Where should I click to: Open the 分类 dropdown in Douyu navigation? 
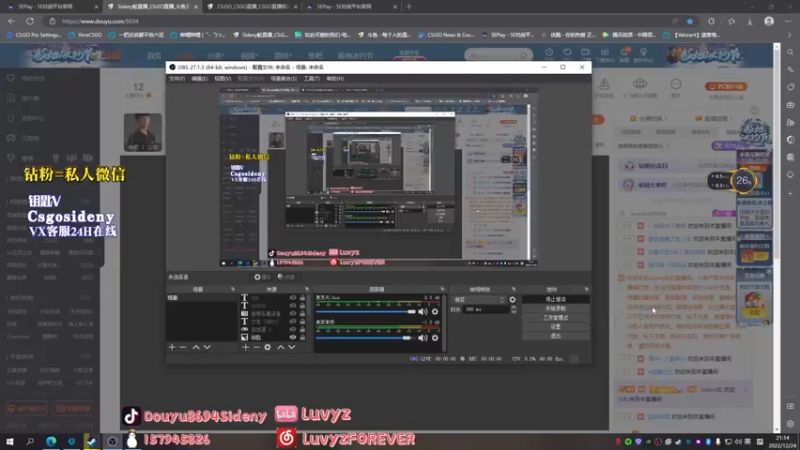pos(215,56)
